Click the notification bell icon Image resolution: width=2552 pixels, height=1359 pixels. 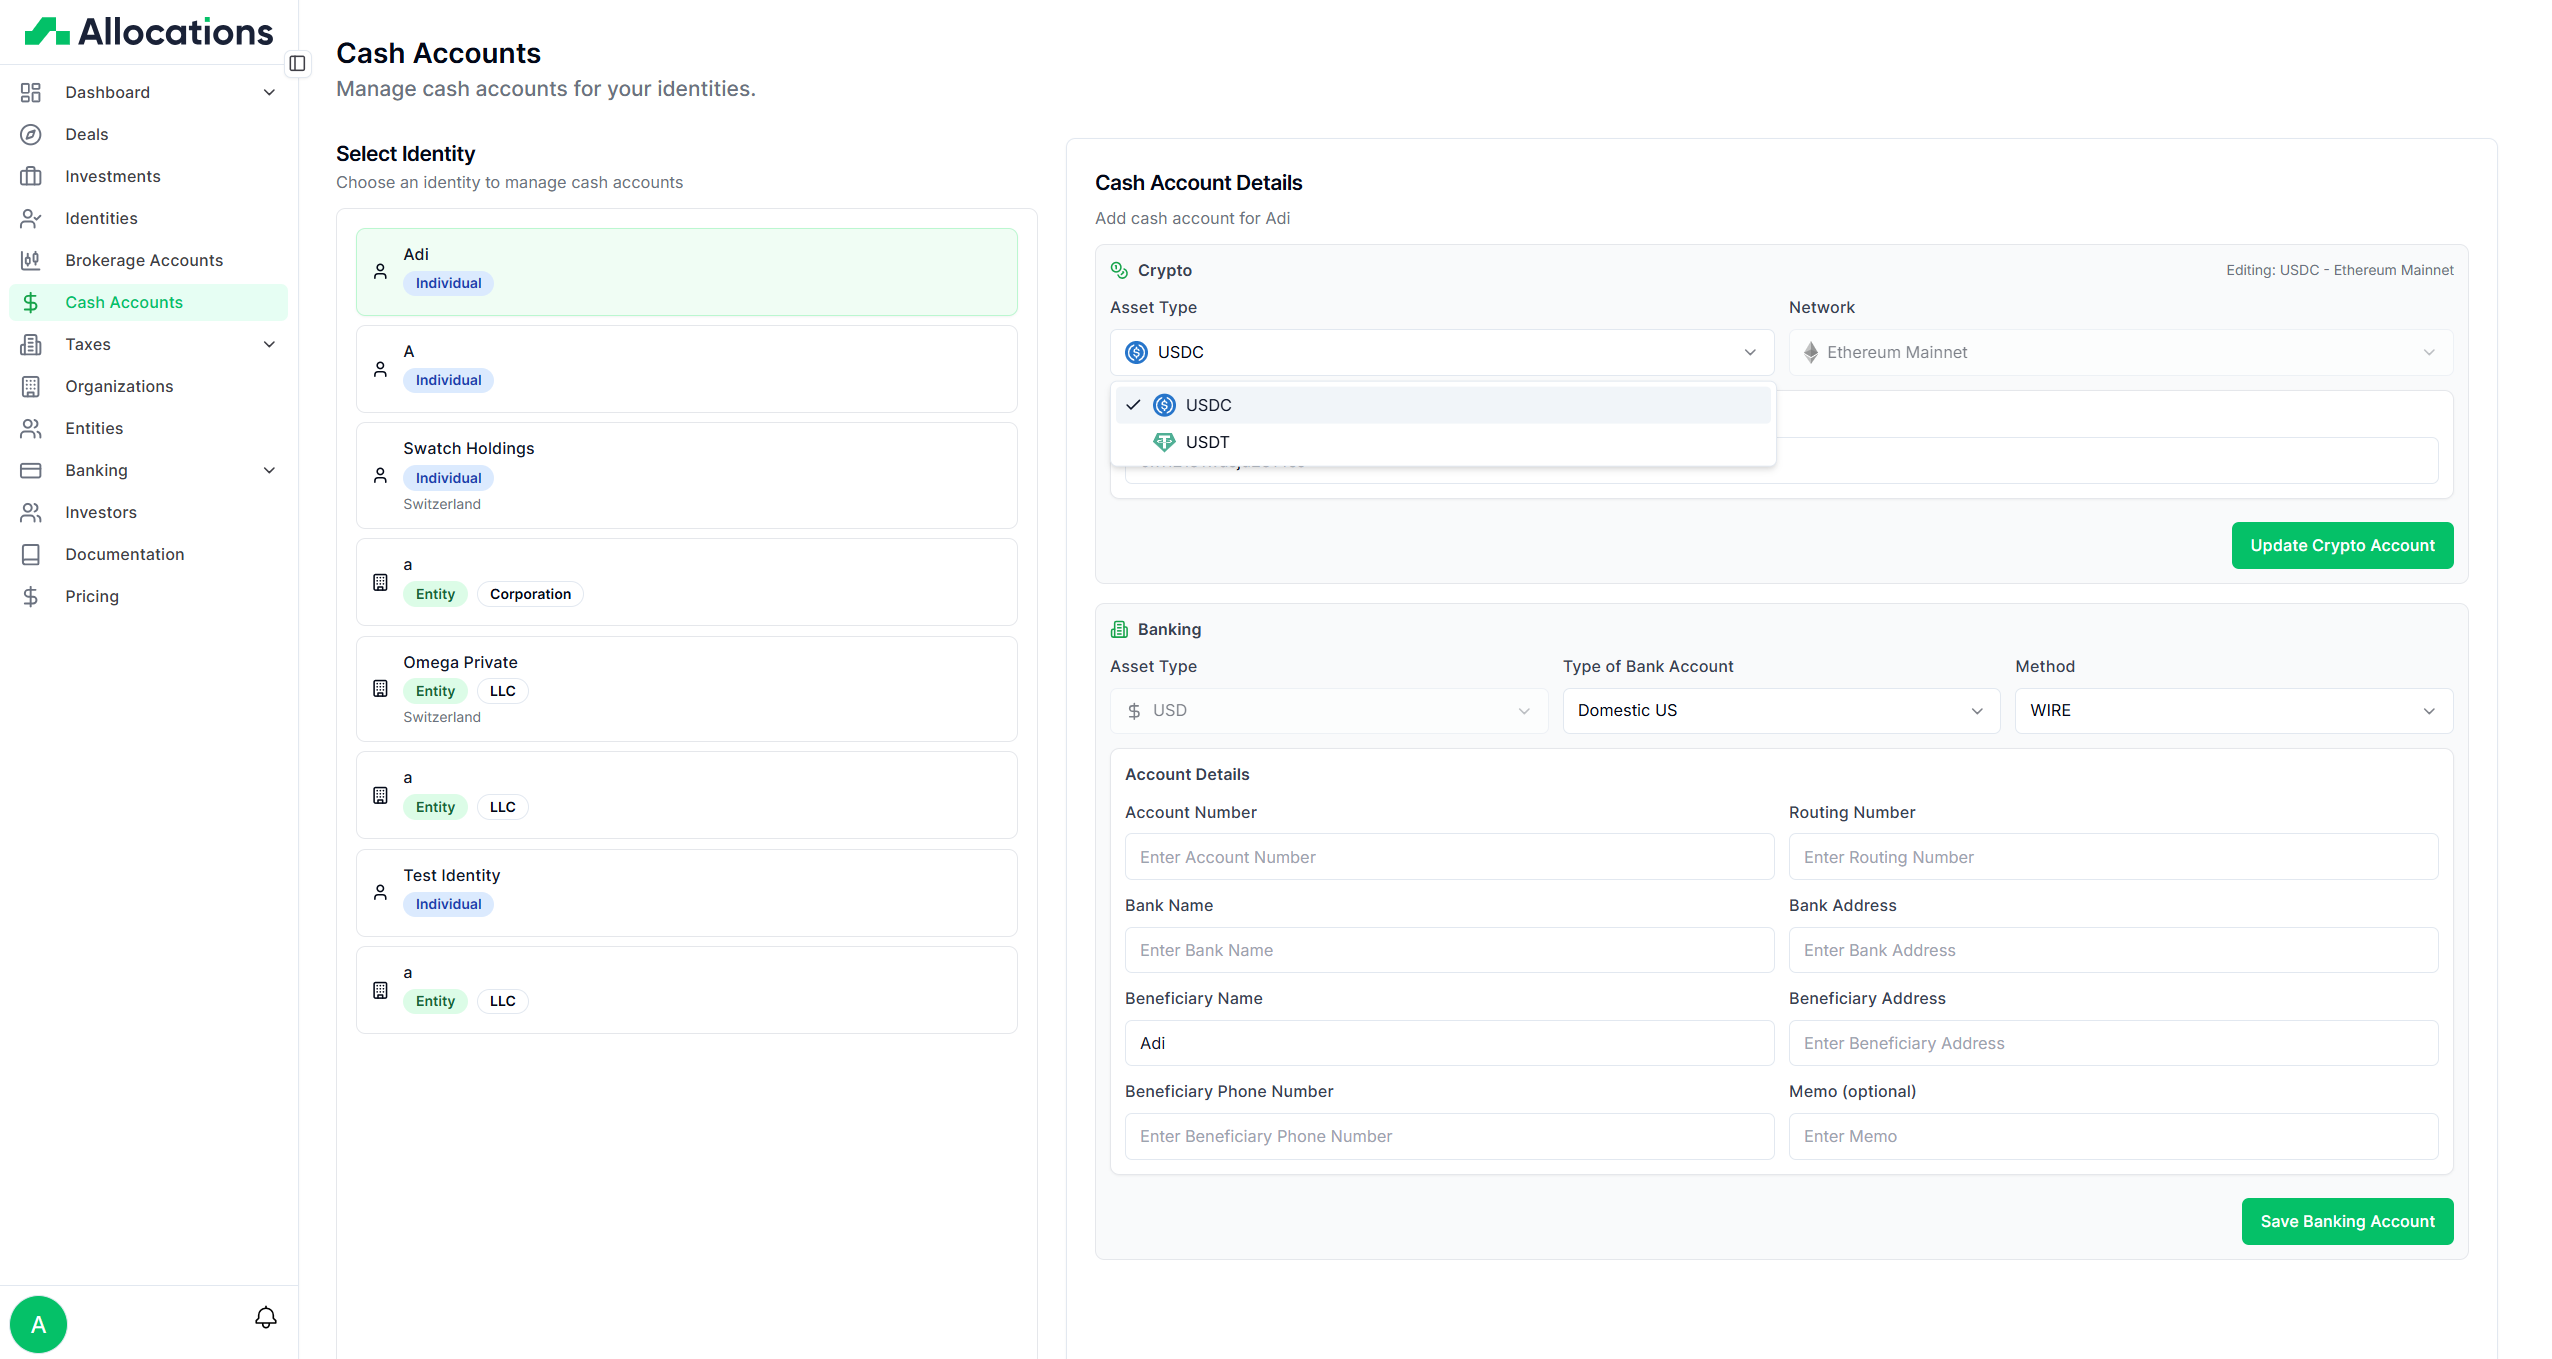point(265,1317)
